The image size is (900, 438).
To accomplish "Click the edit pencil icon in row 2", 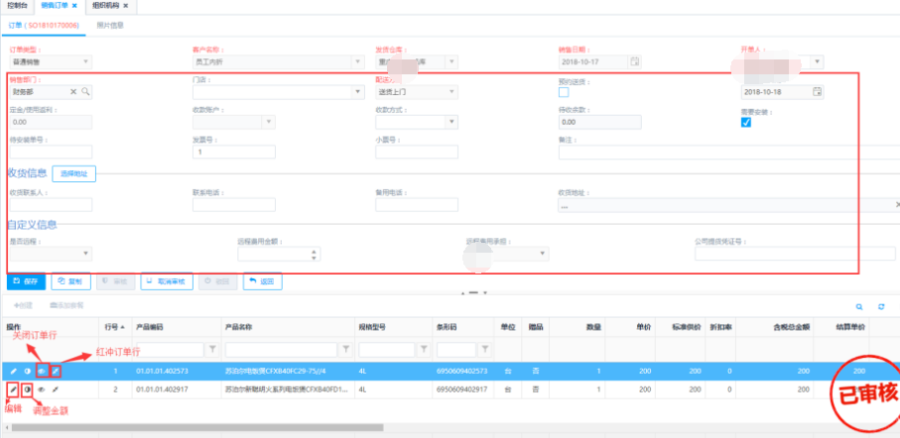I will click(13, 389).
